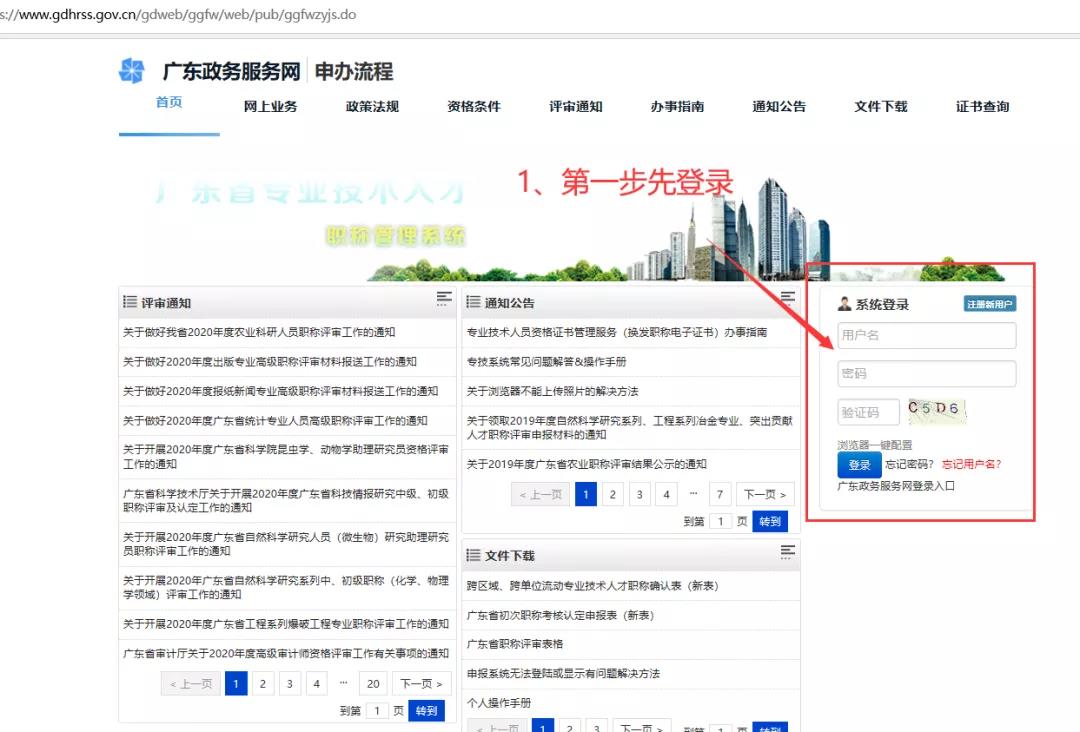This screenshot has height=732, width=1080.
Task: Open the 忘记密码? link
Action: [x=909, y=464]
